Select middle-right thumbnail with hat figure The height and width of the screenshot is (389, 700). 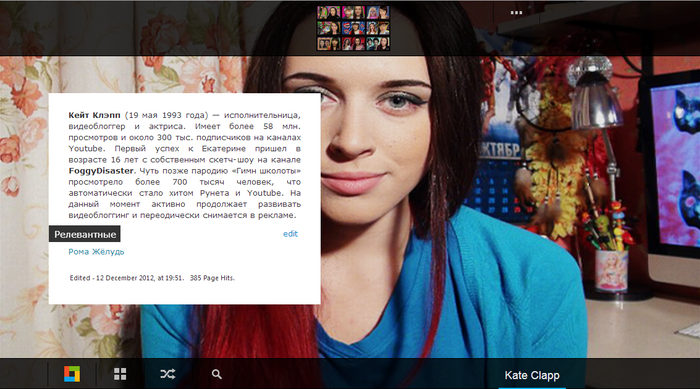click(378, 28)
